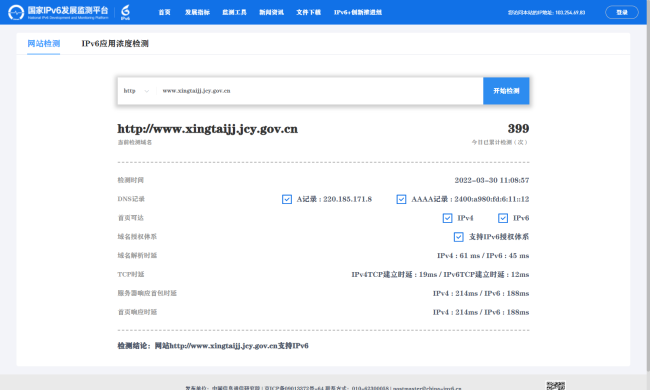Click the platform logo icon at top left

tap(16, 12)
